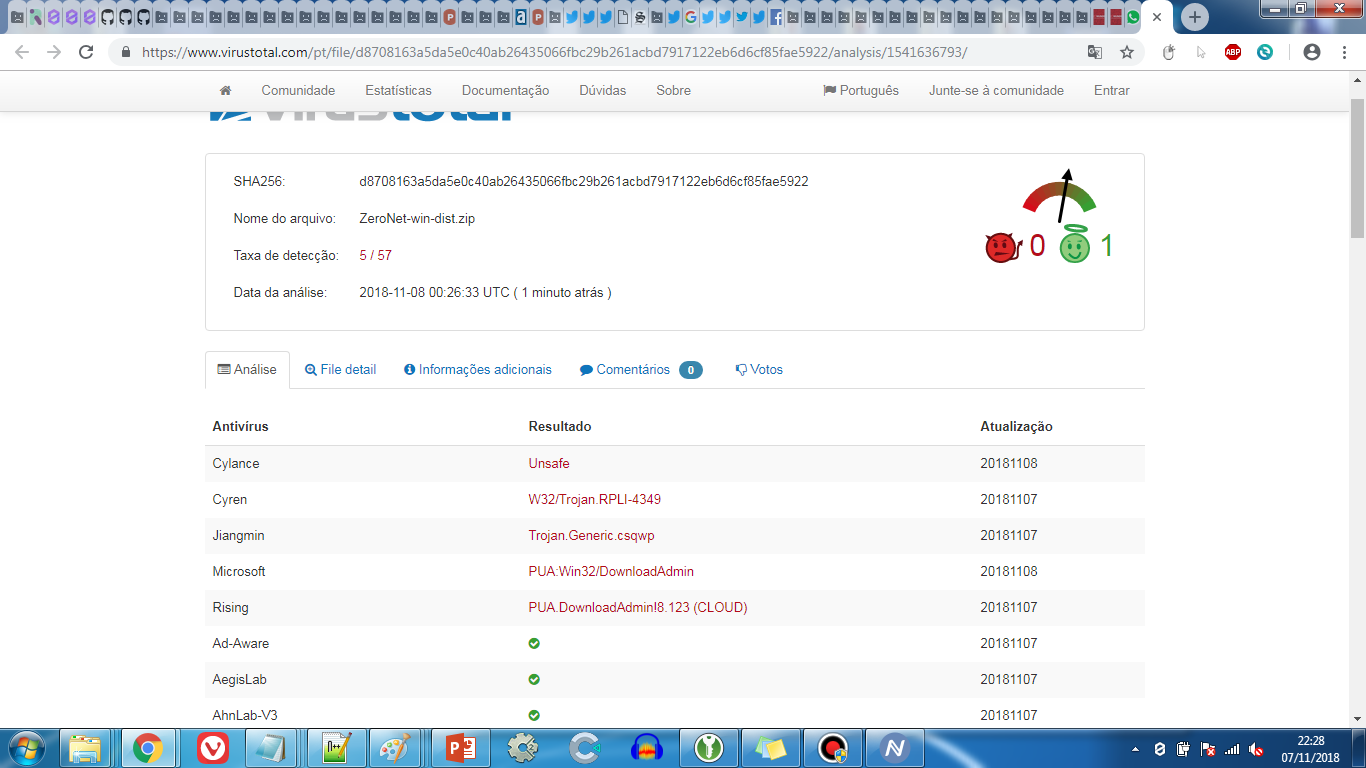This screenshot has height=768, width=1366.
Task: Click the Resultado column header
Action: pyautogui.click(x=560, y=427)
